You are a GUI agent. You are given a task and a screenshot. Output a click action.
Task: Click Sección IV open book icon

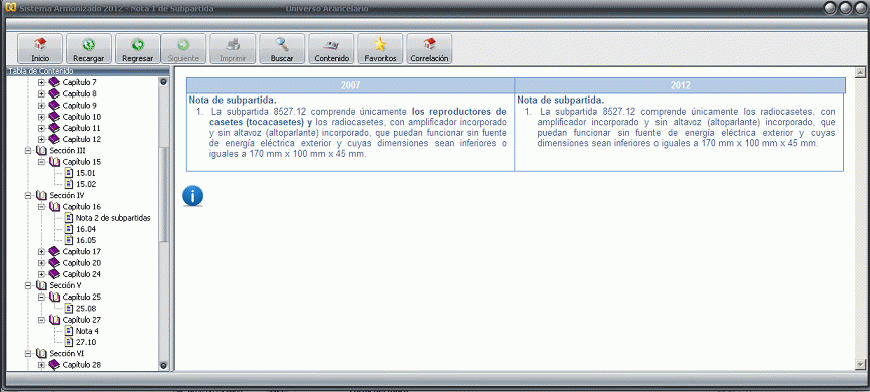point(41,195)
